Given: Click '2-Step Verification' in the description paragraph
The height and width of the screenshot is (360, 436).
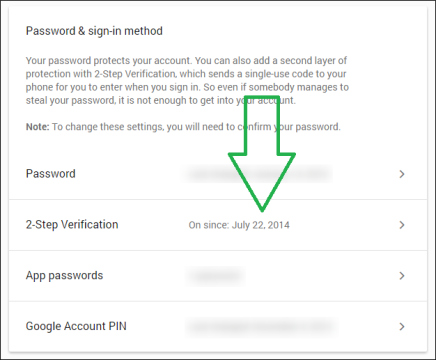Looking at the screenshot, I should (135, 74).
